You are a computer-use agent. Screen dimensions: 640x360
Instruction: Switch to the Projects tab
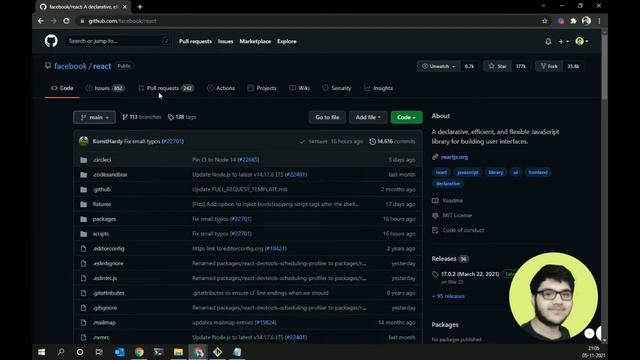[262, 88]
